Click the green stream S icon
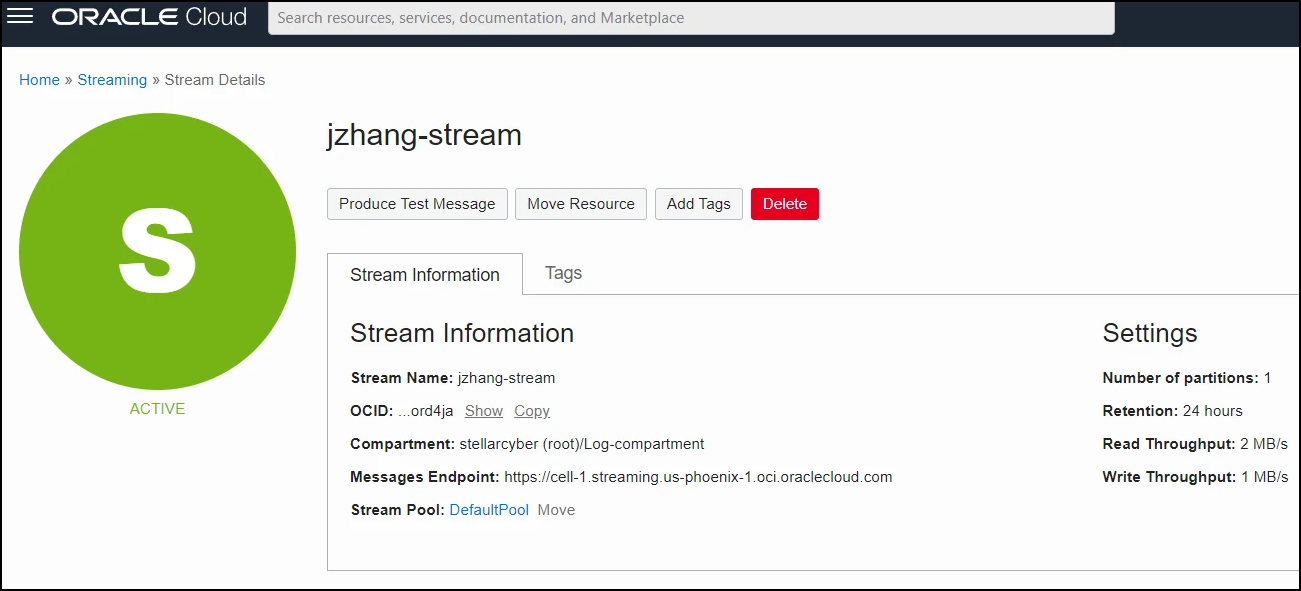The height and width of the screenshot is (591, 1301). coord(157,251)
